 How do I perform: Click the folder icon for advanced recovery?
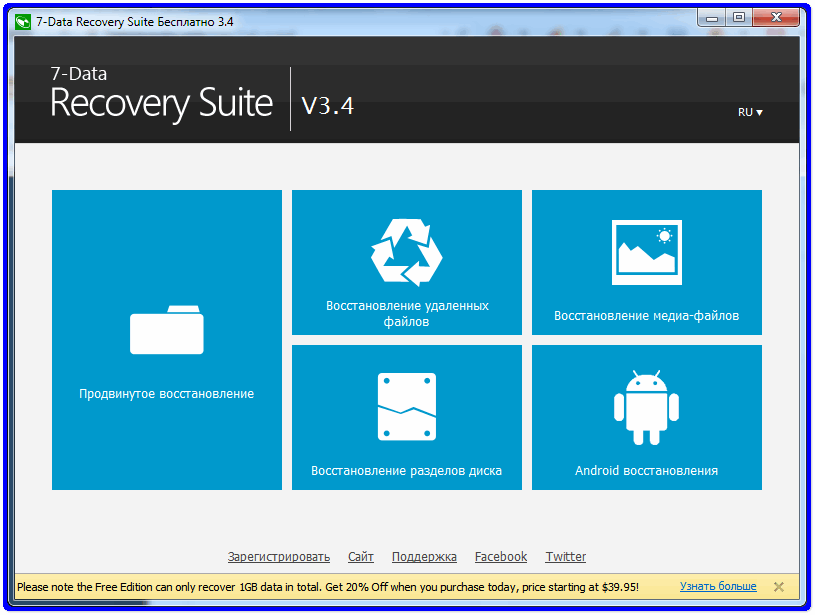[166, 330]
